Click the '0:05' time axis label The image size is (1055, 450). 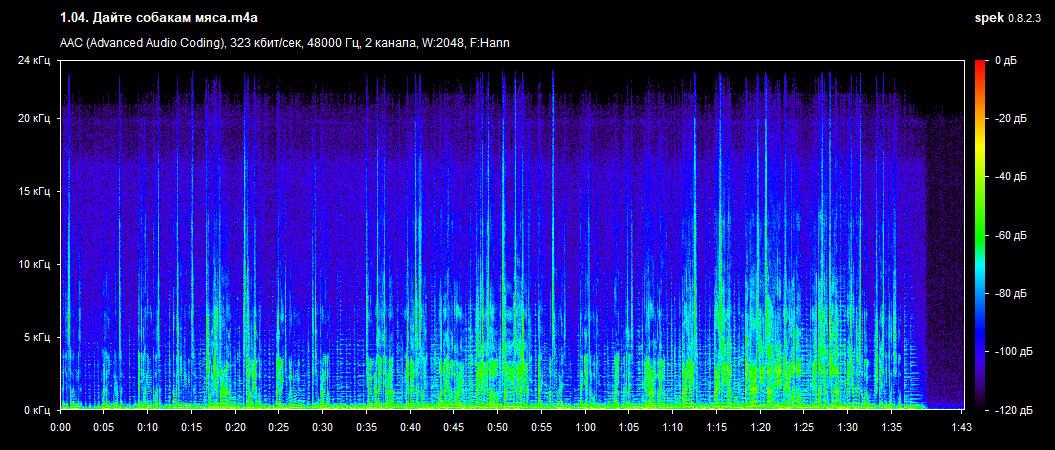point(103,426)
